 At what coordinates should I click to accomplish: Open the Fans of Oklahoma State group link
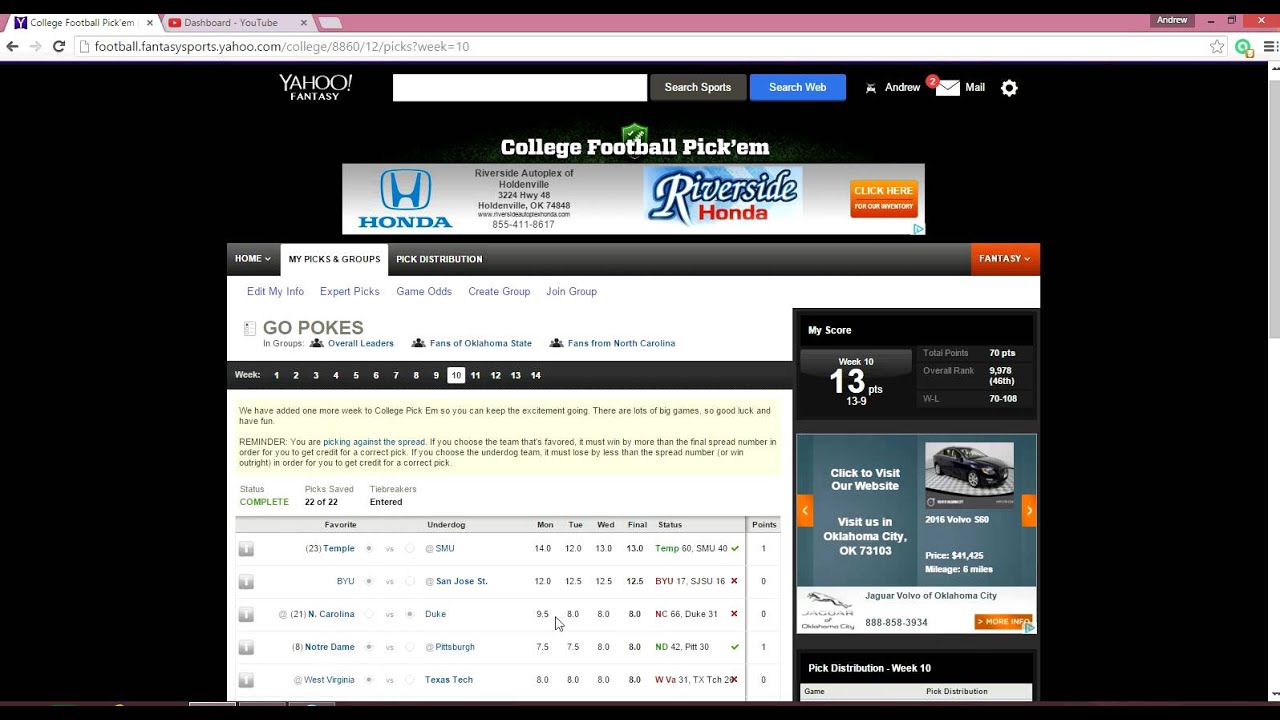[481, 343]
